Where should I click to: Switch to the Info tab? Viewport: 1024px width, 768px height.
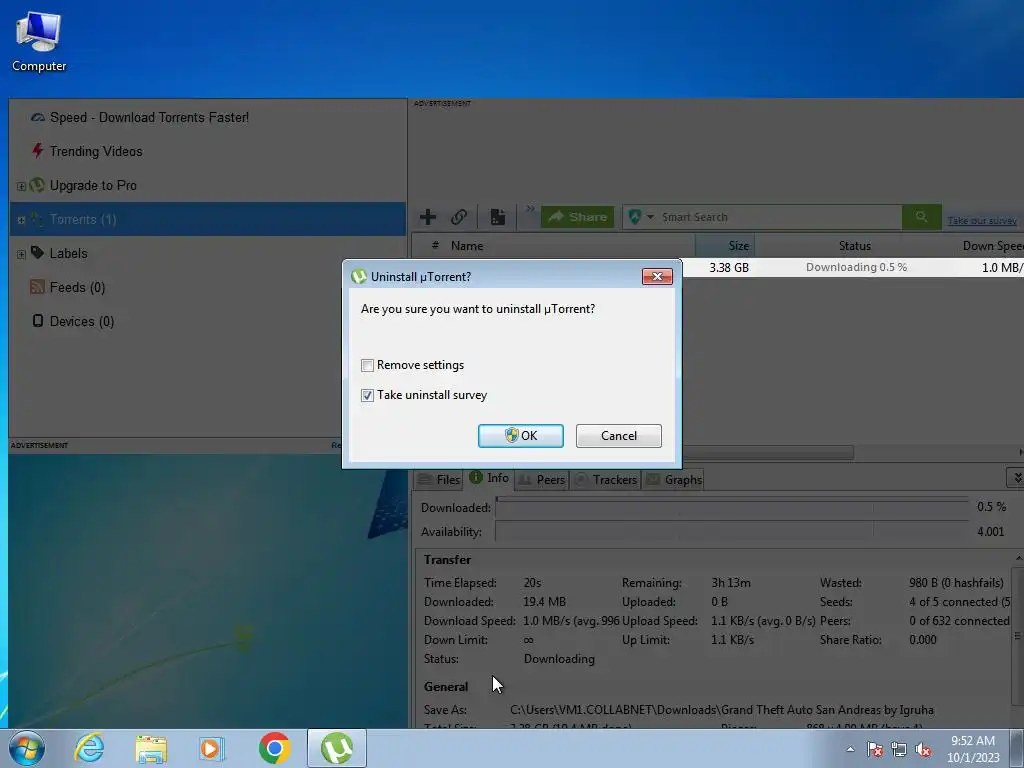point(488,478)
